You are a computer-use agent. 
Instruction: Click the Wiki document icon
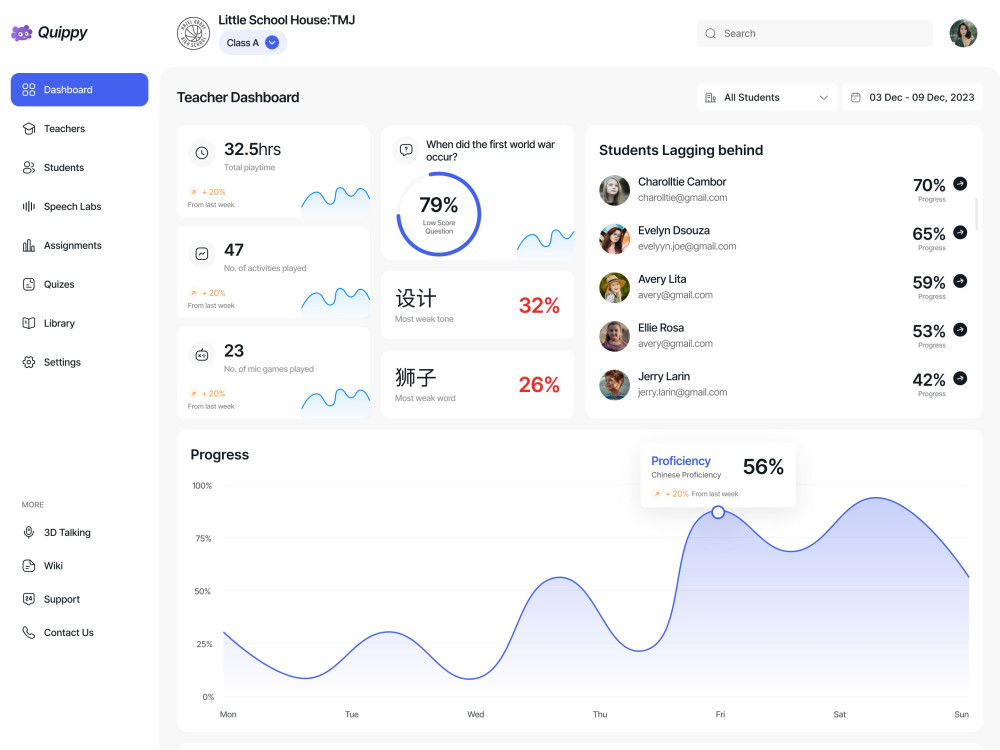click(29, 566)
